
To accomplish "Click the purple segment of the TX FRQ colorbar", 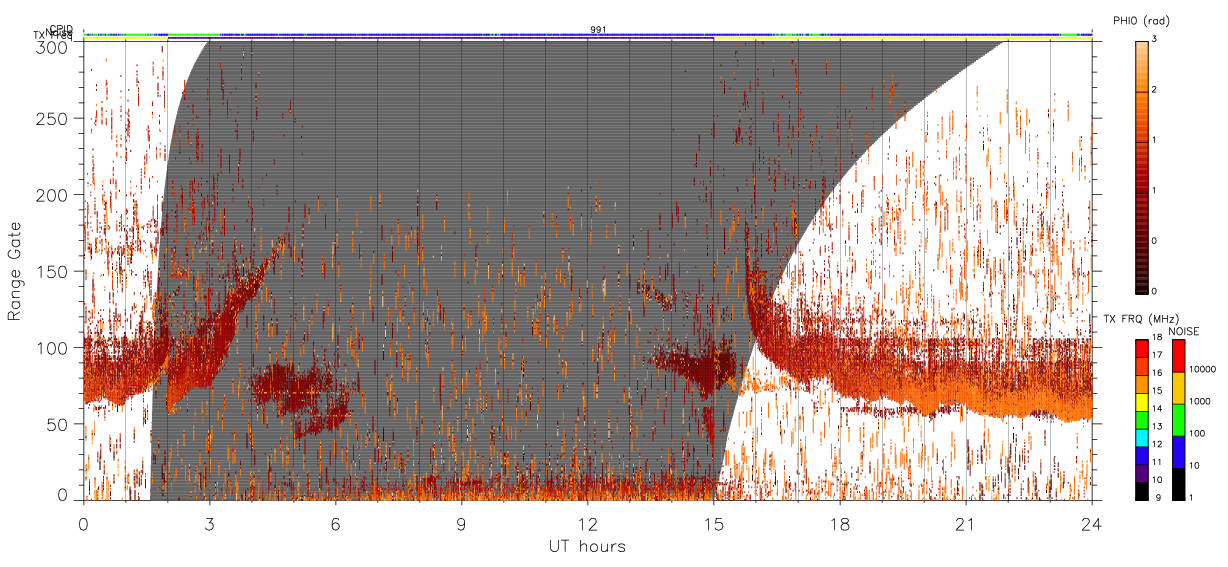I will (x=1140, y=475).
